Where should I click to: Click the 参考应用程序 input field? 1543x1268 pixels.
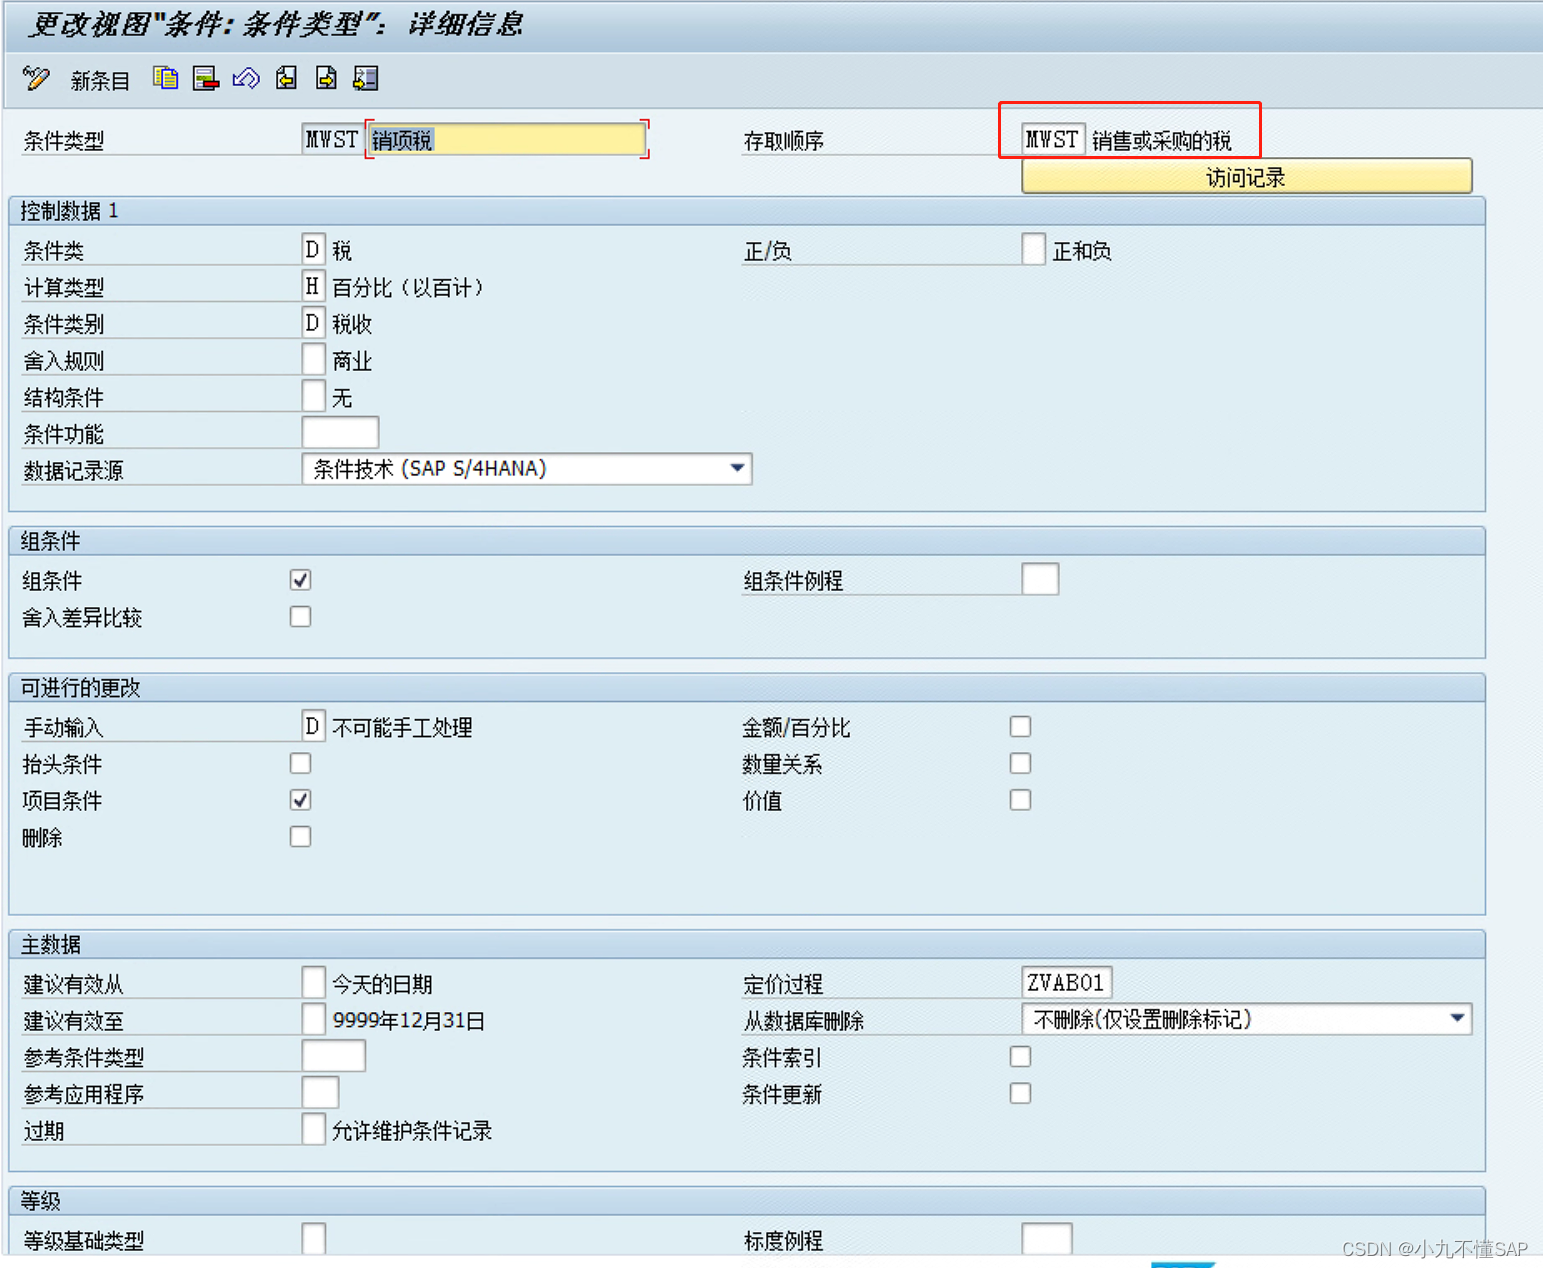click(320, 1093)
